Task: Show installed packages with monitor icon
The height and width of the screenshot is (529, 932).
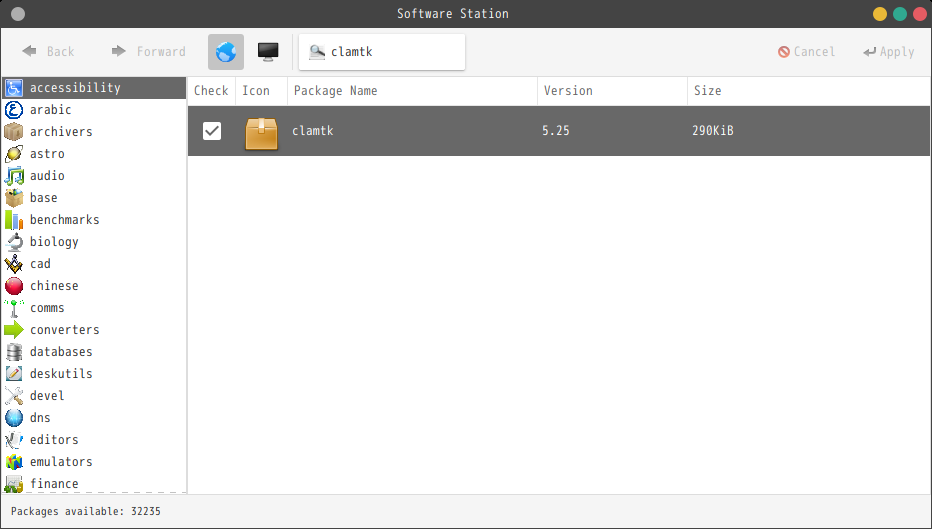Action: point(268,52)
